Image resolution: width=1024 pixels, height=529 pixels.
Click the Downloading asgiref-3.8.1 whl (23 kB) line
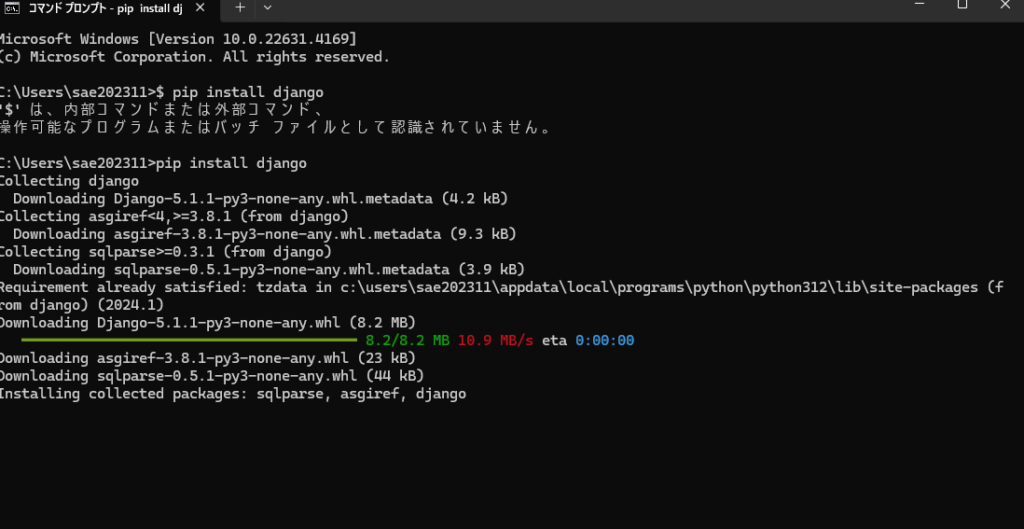pos(208,359)
